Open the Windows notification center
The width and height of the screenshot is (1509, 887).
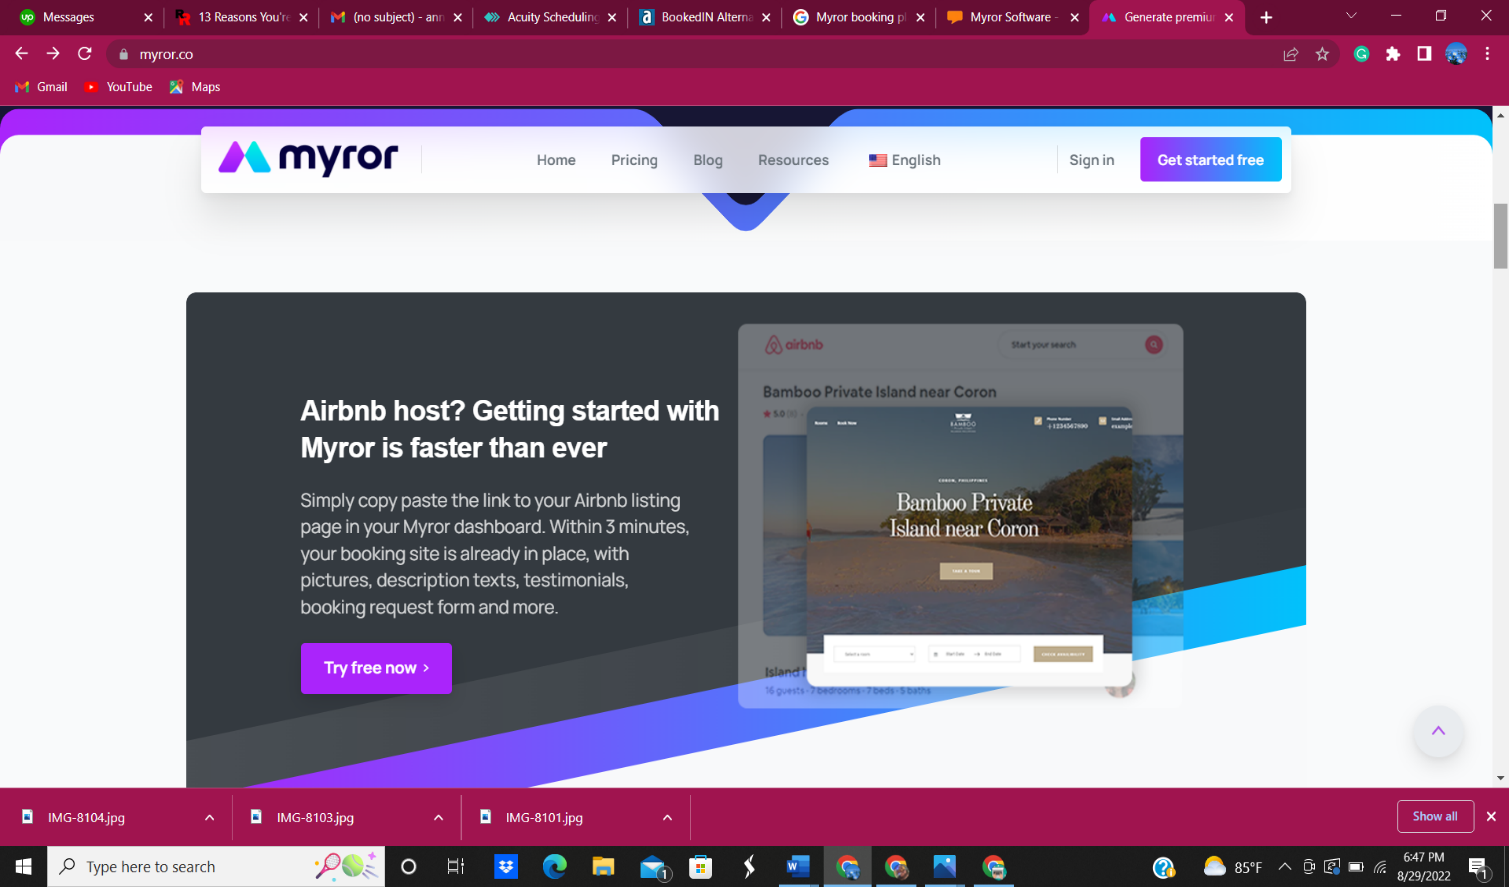[1479, 866]
